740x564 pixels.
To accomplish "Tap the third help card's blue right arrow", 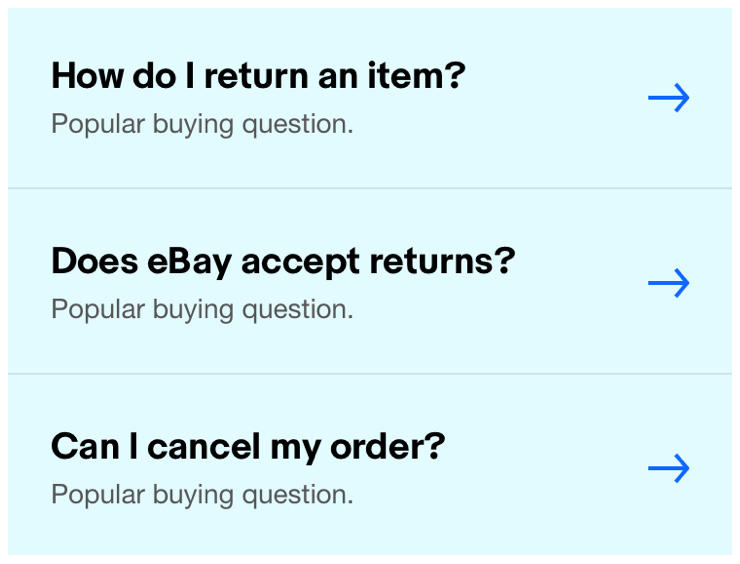I will pos(668,468).
